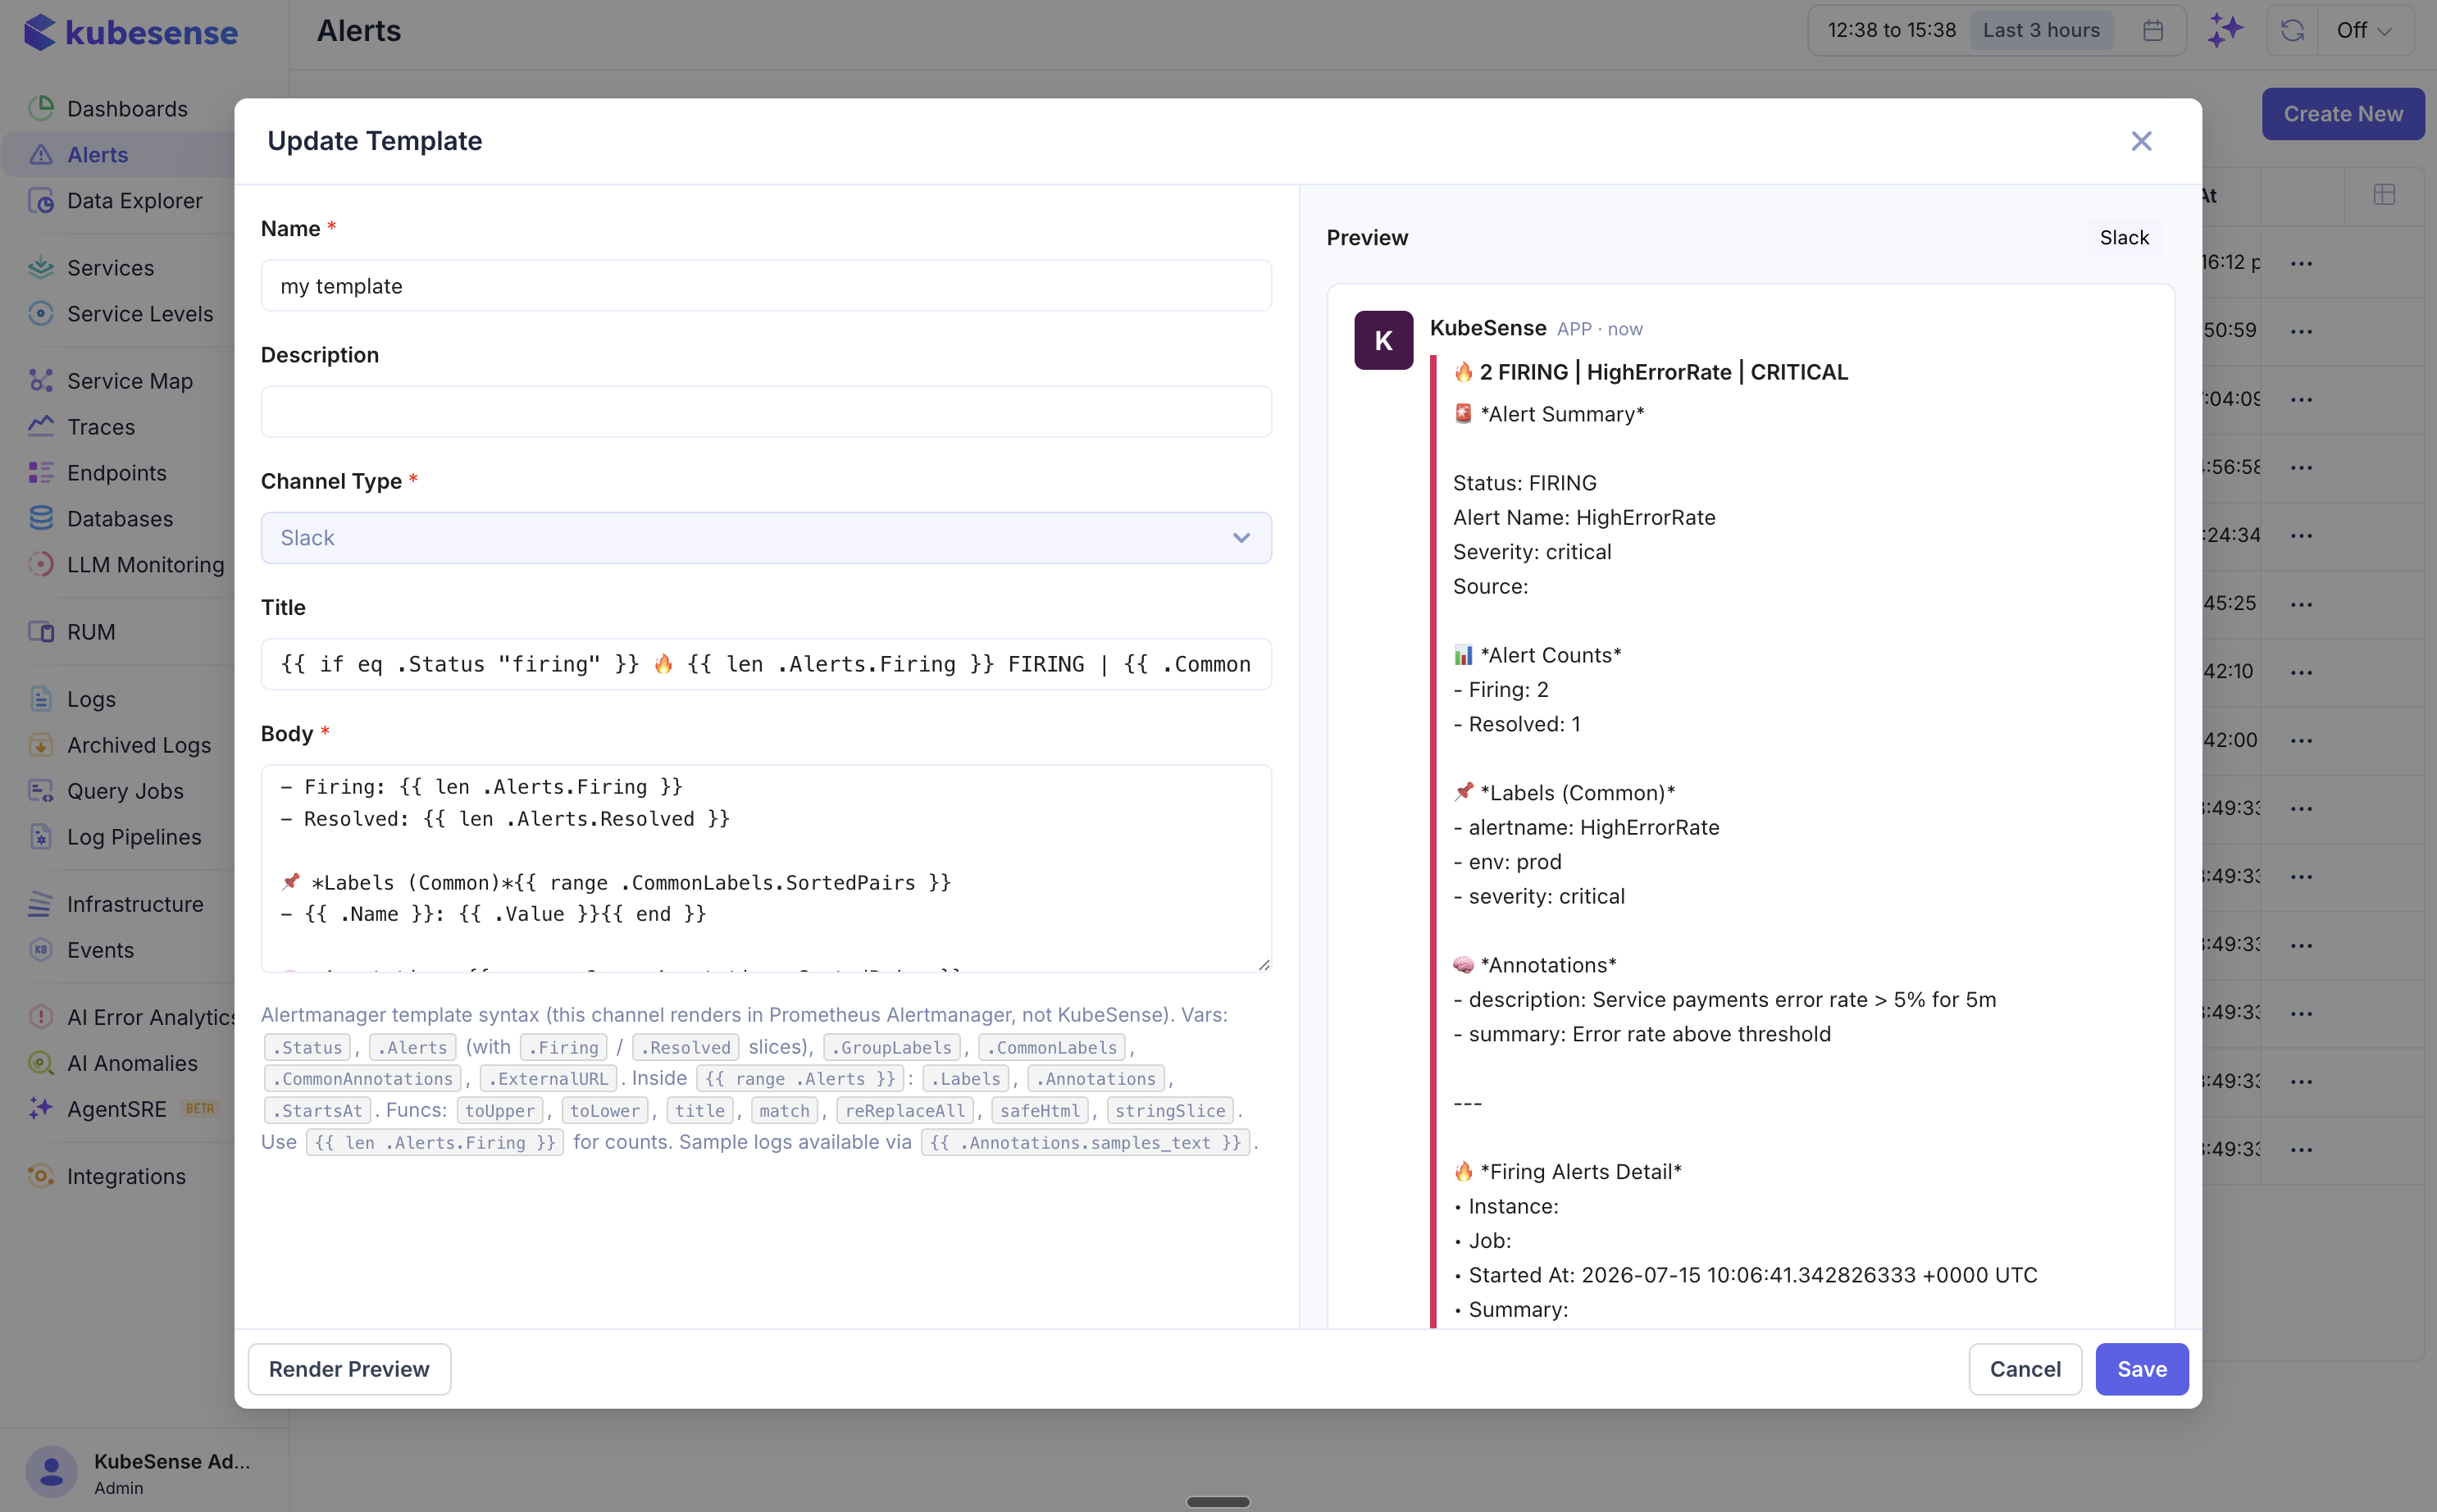Screen dimensions: 2437x1512
Task: Click the table columns layout icon
Action: (2384, 194)
